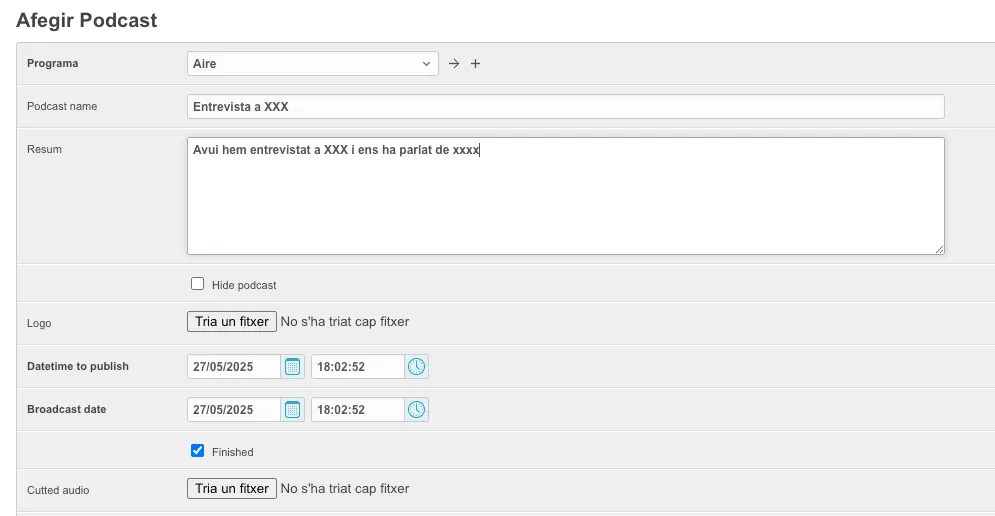Open clock picker for Datetime to publish
Image resolution: width=995 pixels, height=516 pixels.
point(417,367)
